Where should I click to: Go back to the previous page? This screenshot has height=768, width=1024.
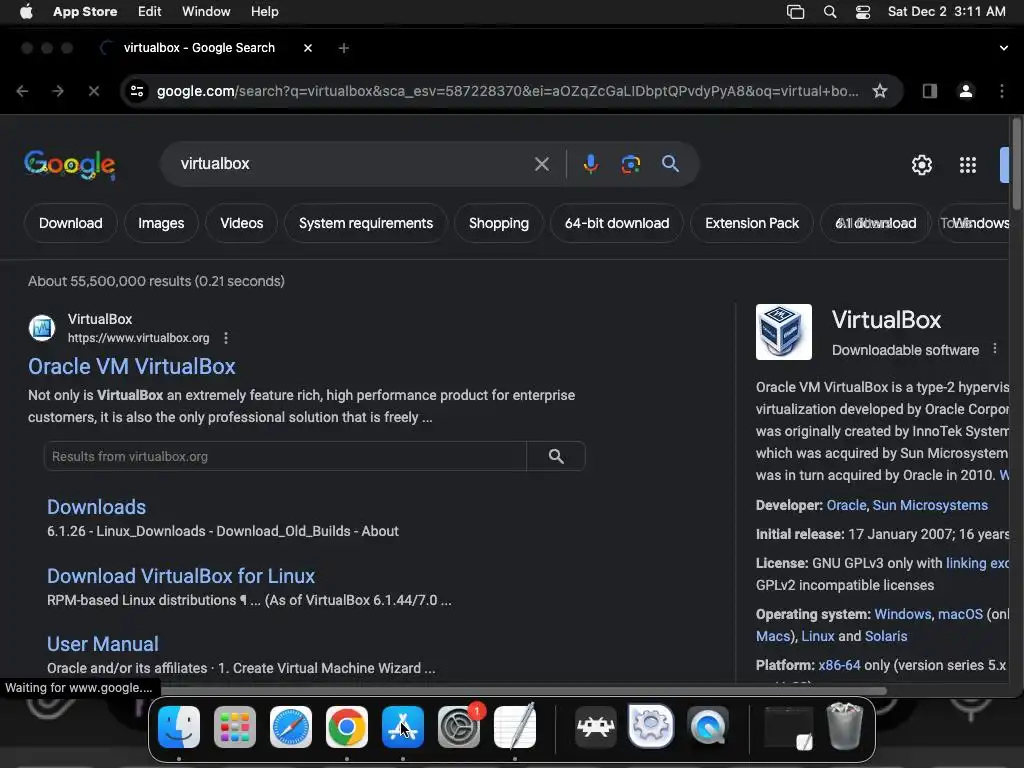(x=22, y=91)
